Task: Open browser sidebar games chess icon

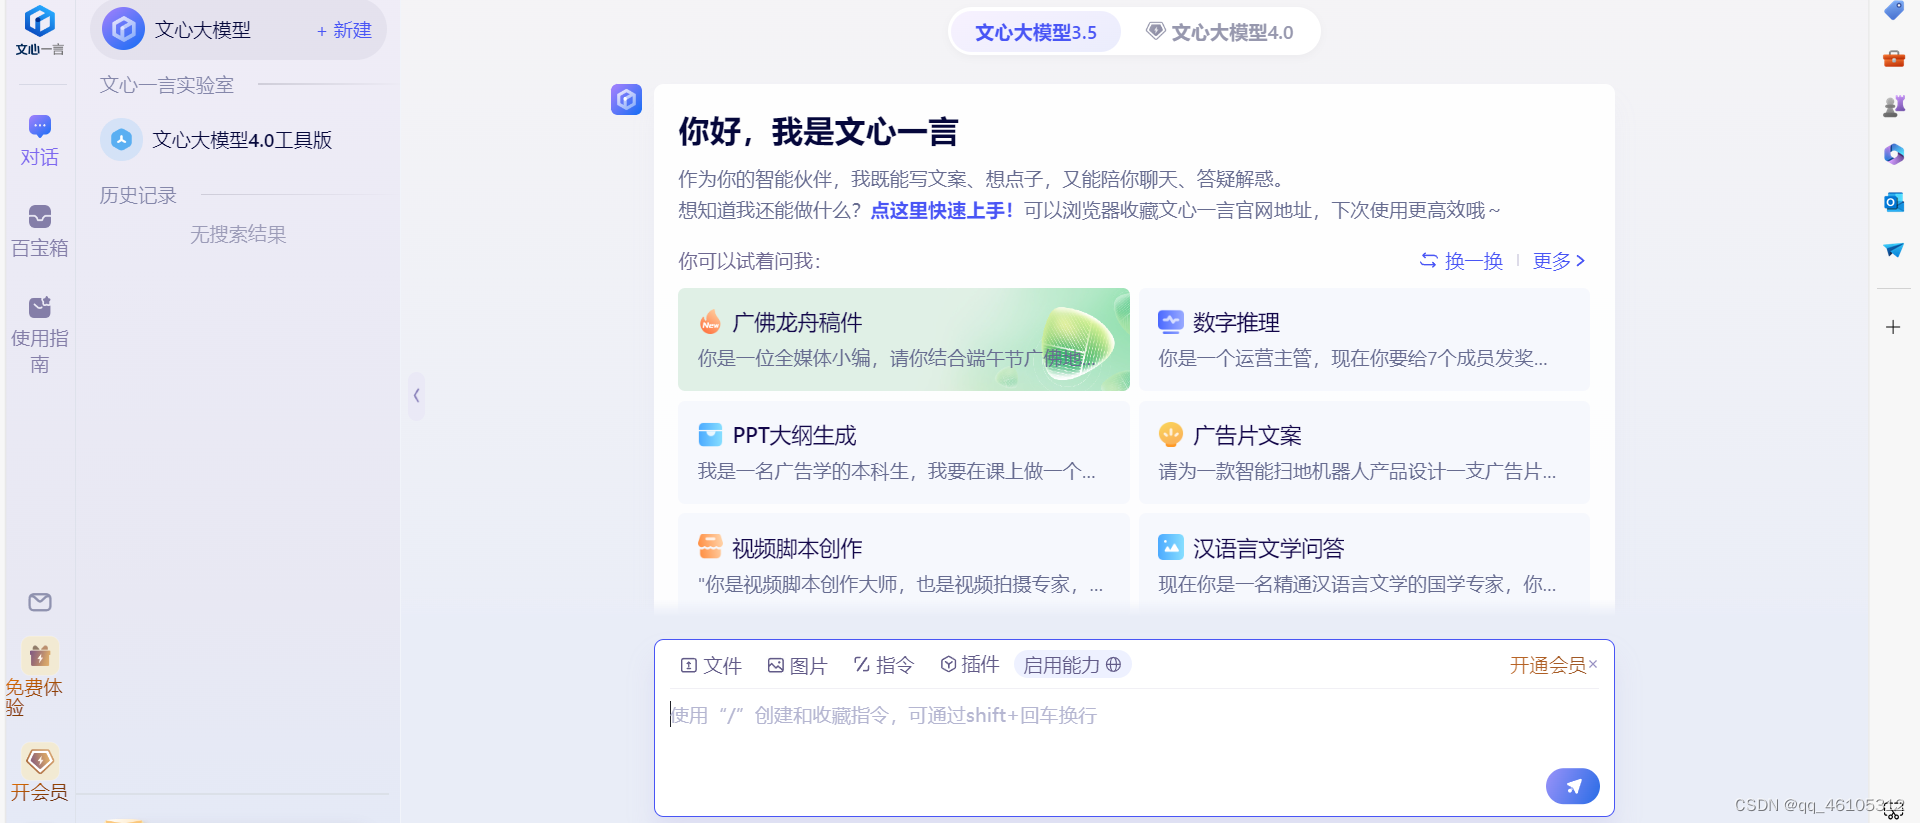Action: 1894,106
